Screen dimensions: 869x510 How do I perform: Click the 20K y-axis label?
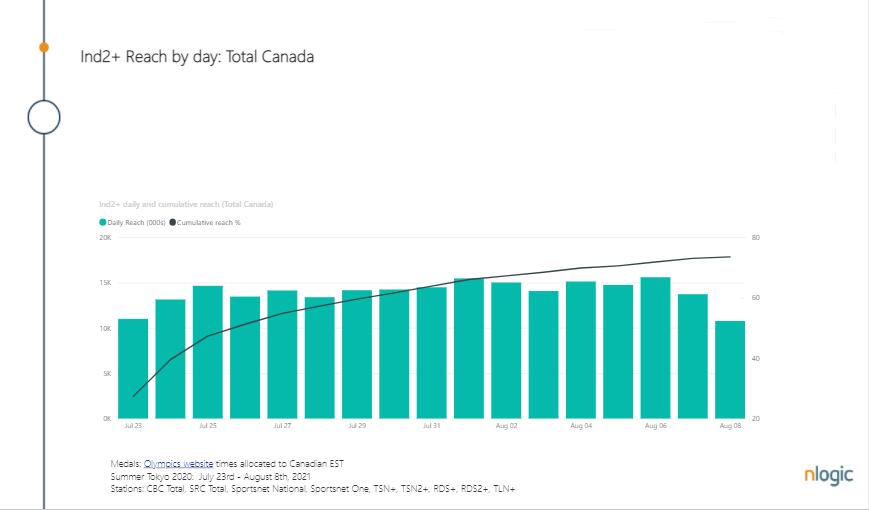(105, 237)
